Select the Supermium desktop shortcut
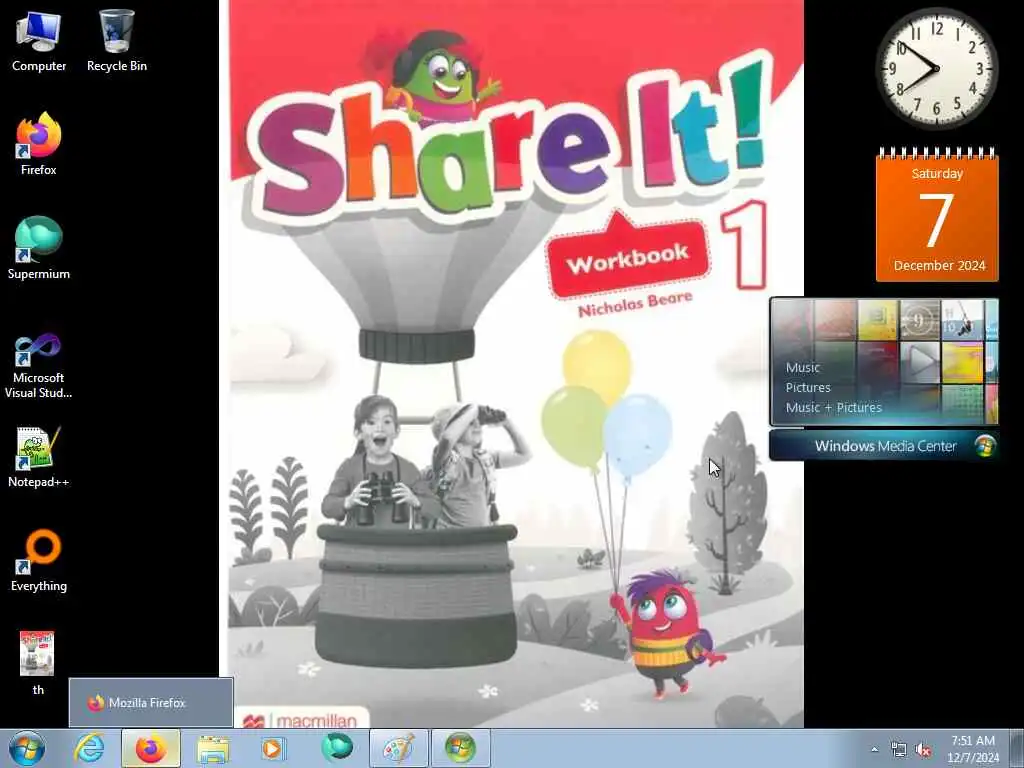1024x768 pixels. pos(39,248)
